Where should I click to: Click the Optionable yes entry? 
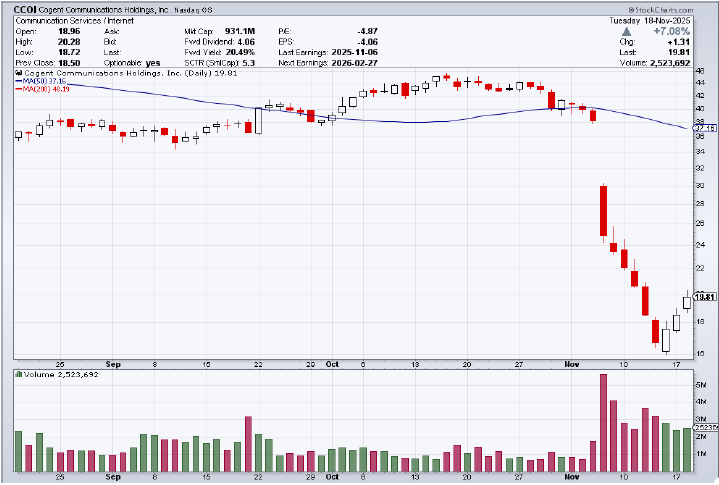[x=132, y=63]
